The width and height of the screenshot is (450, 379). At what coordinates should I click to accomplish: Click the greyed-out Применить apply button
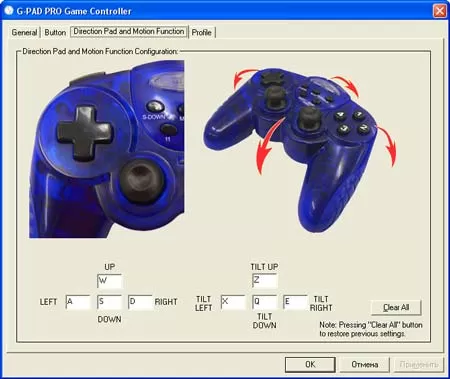click(x=419, y=364)
